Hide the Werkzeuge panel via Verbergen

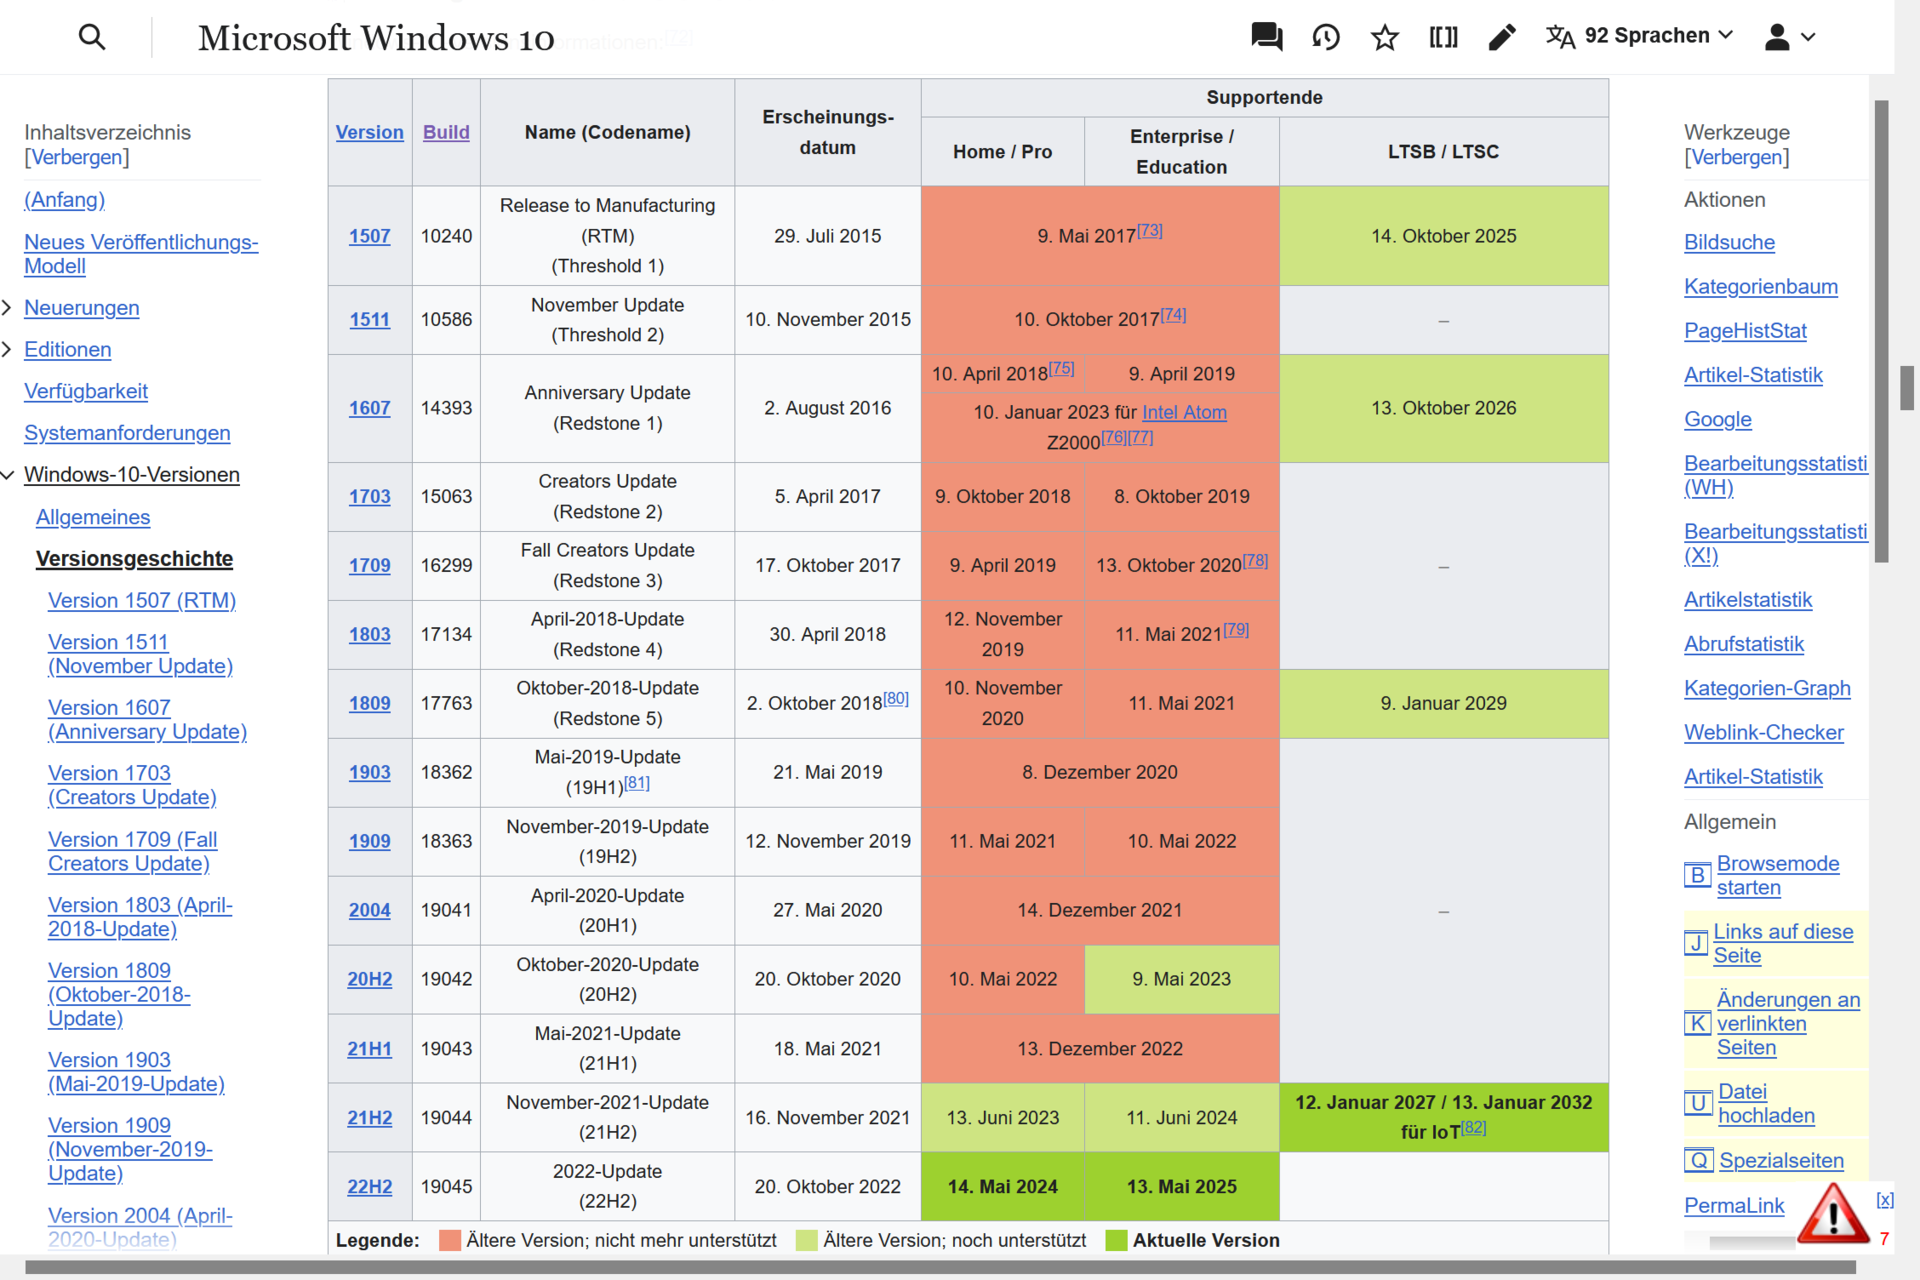[1737, 157]
